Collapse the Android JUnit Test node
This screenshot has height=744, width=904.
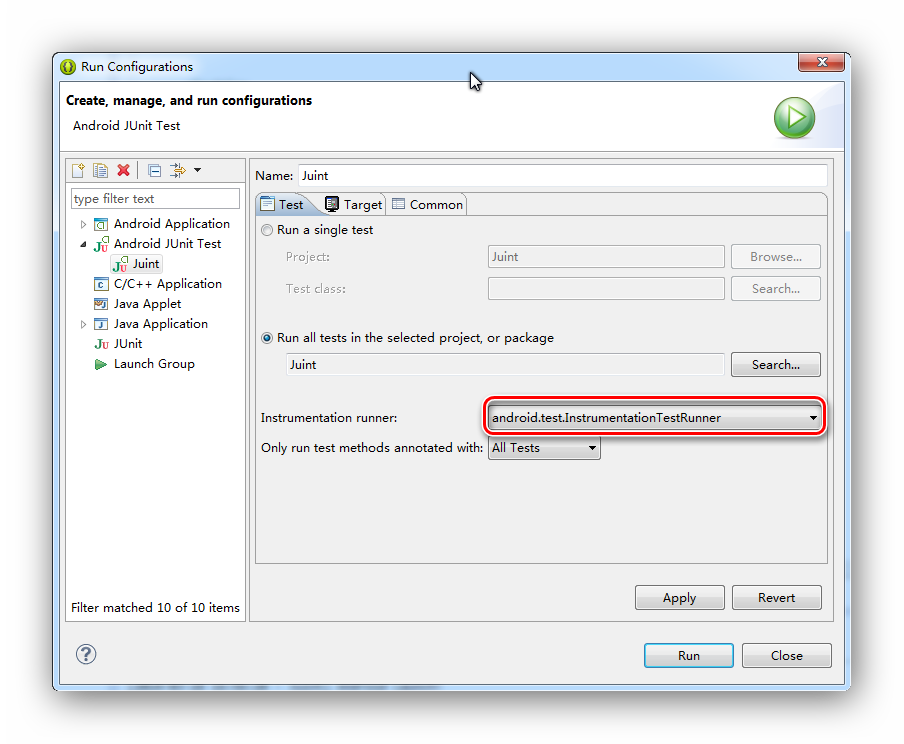(x=84, y=244)
